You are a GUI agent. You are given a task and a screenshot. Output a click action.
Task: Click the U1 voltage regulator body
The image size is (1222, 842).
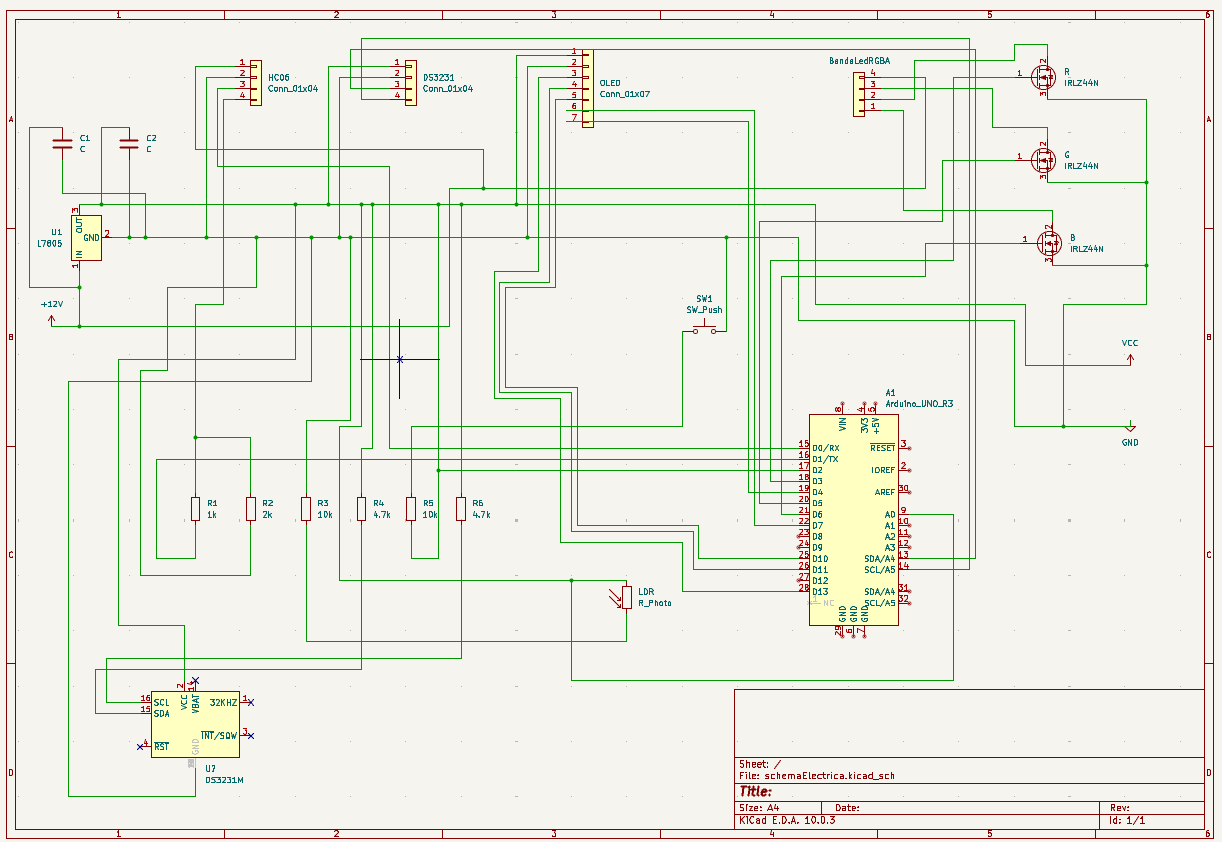(x=86, y=238)
